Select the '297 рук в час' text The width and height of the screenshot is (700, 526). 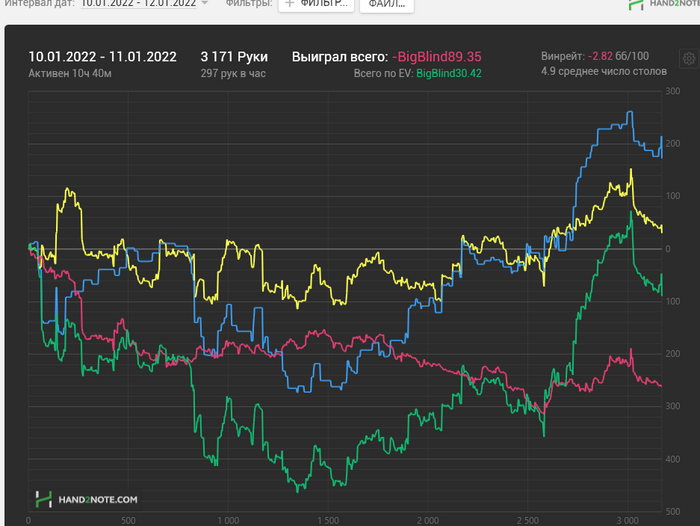(233, 73)
